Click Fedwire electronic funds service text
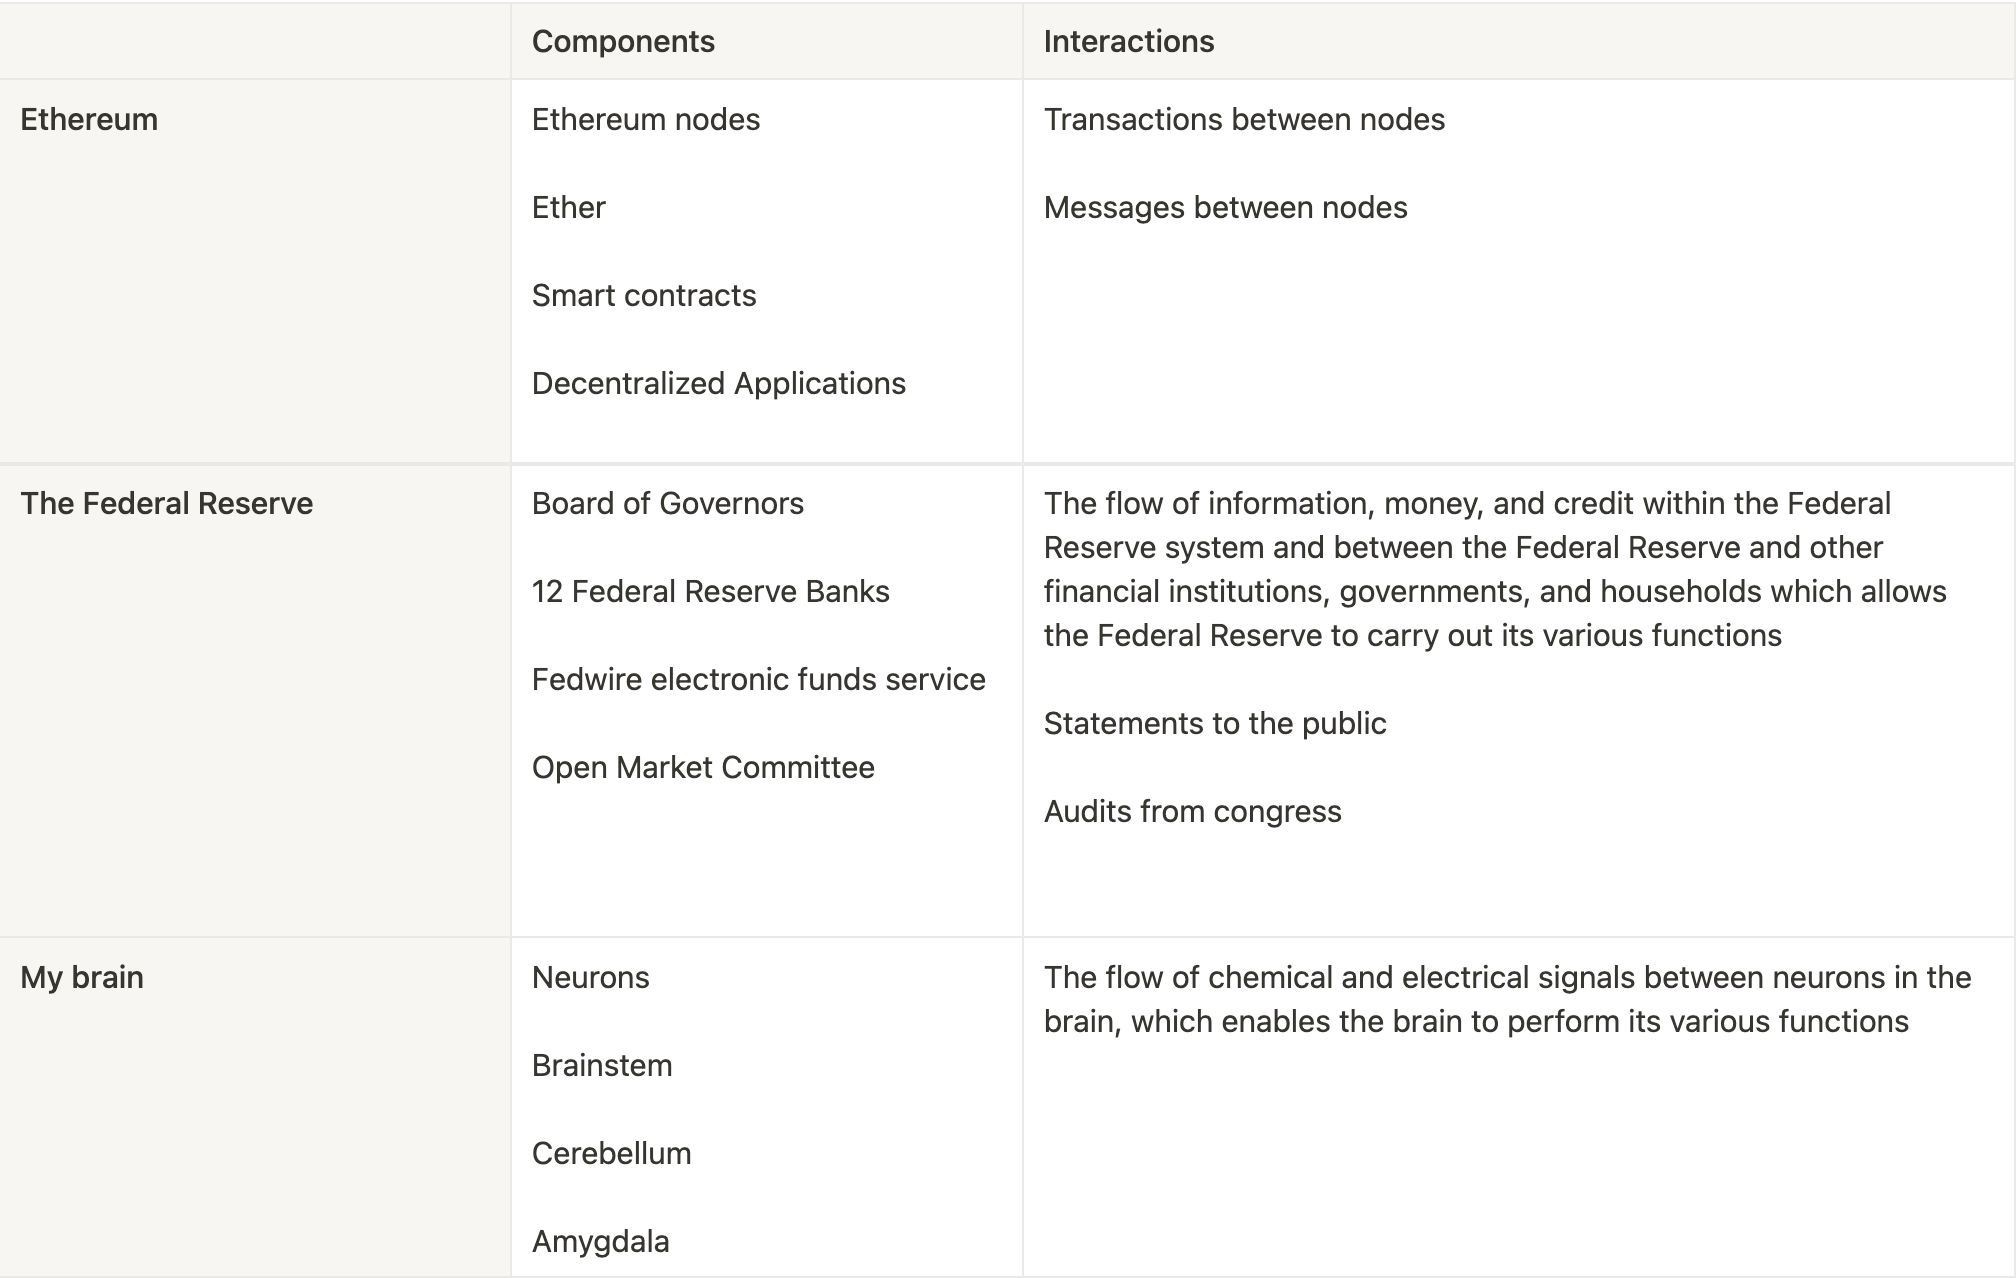2016x1278 pixels. click(758, 679)
